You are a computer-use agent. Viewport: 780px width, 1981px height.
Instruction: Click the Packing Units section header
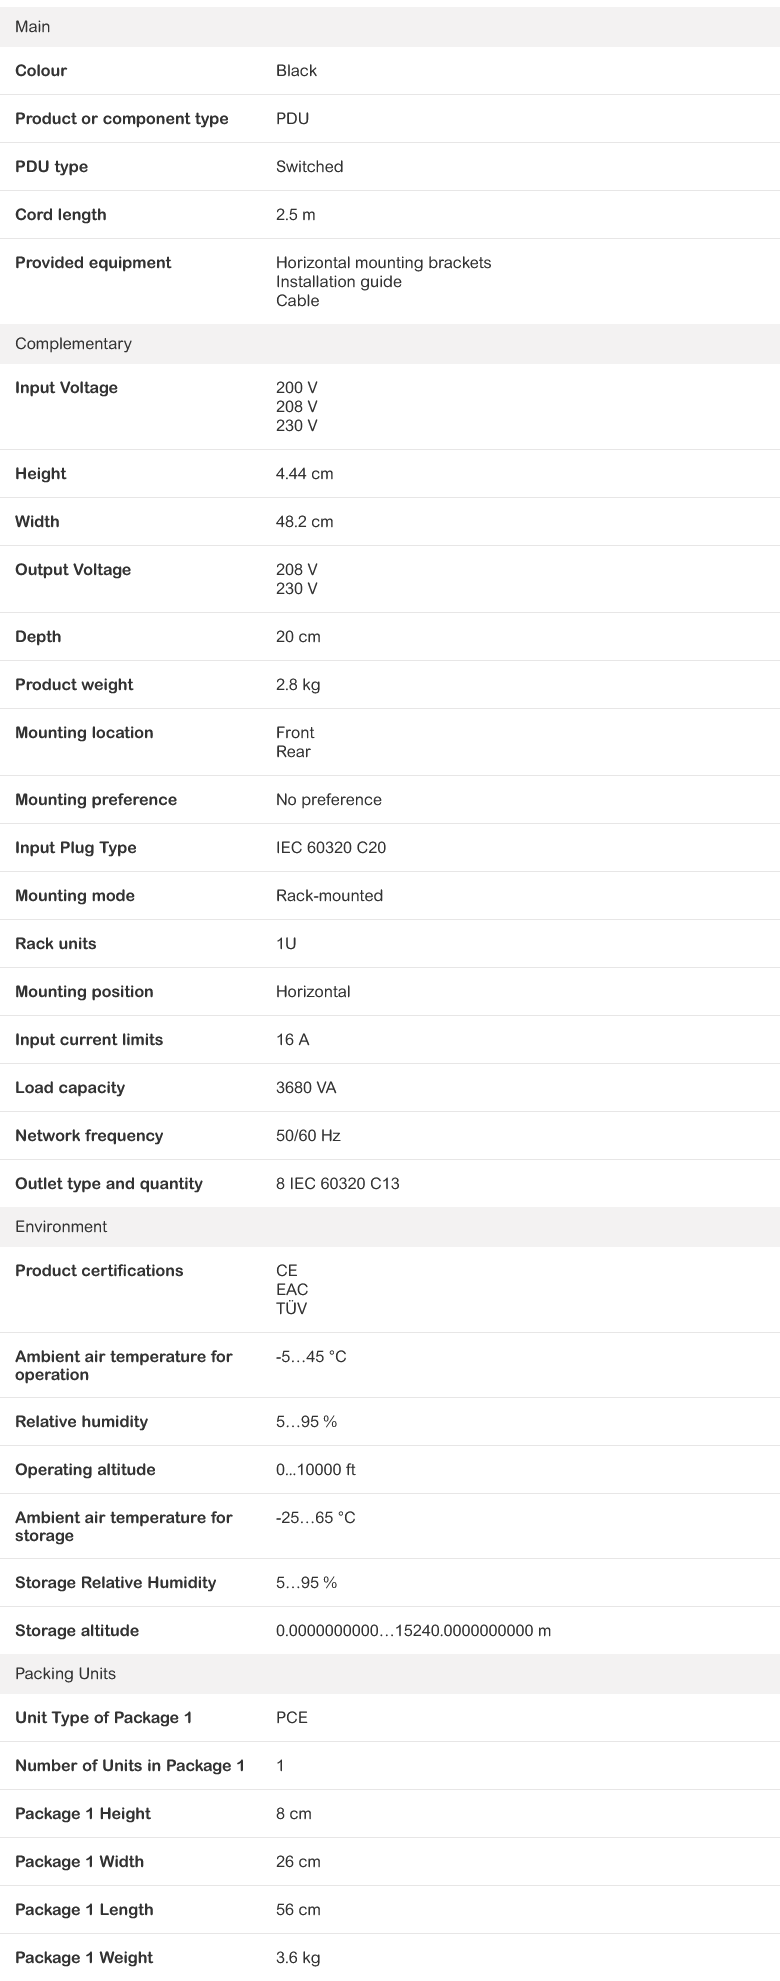pos(390,1674)
